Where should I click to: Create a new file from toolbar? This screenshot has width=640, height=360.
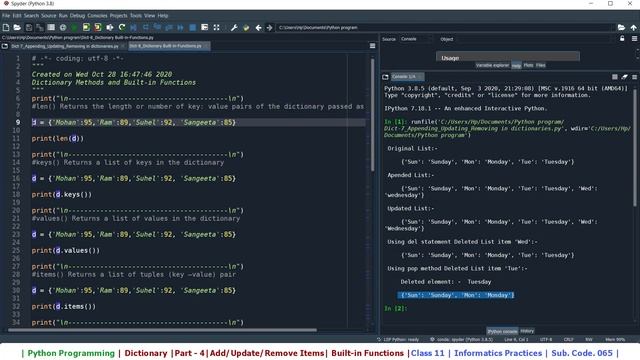(x=6, y=27)
